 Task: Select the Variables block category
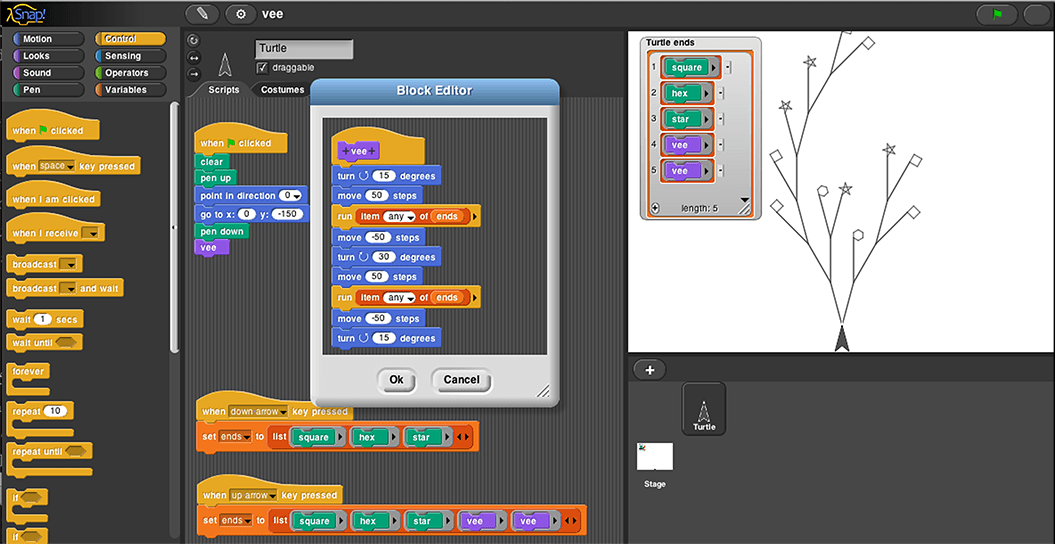131,90
